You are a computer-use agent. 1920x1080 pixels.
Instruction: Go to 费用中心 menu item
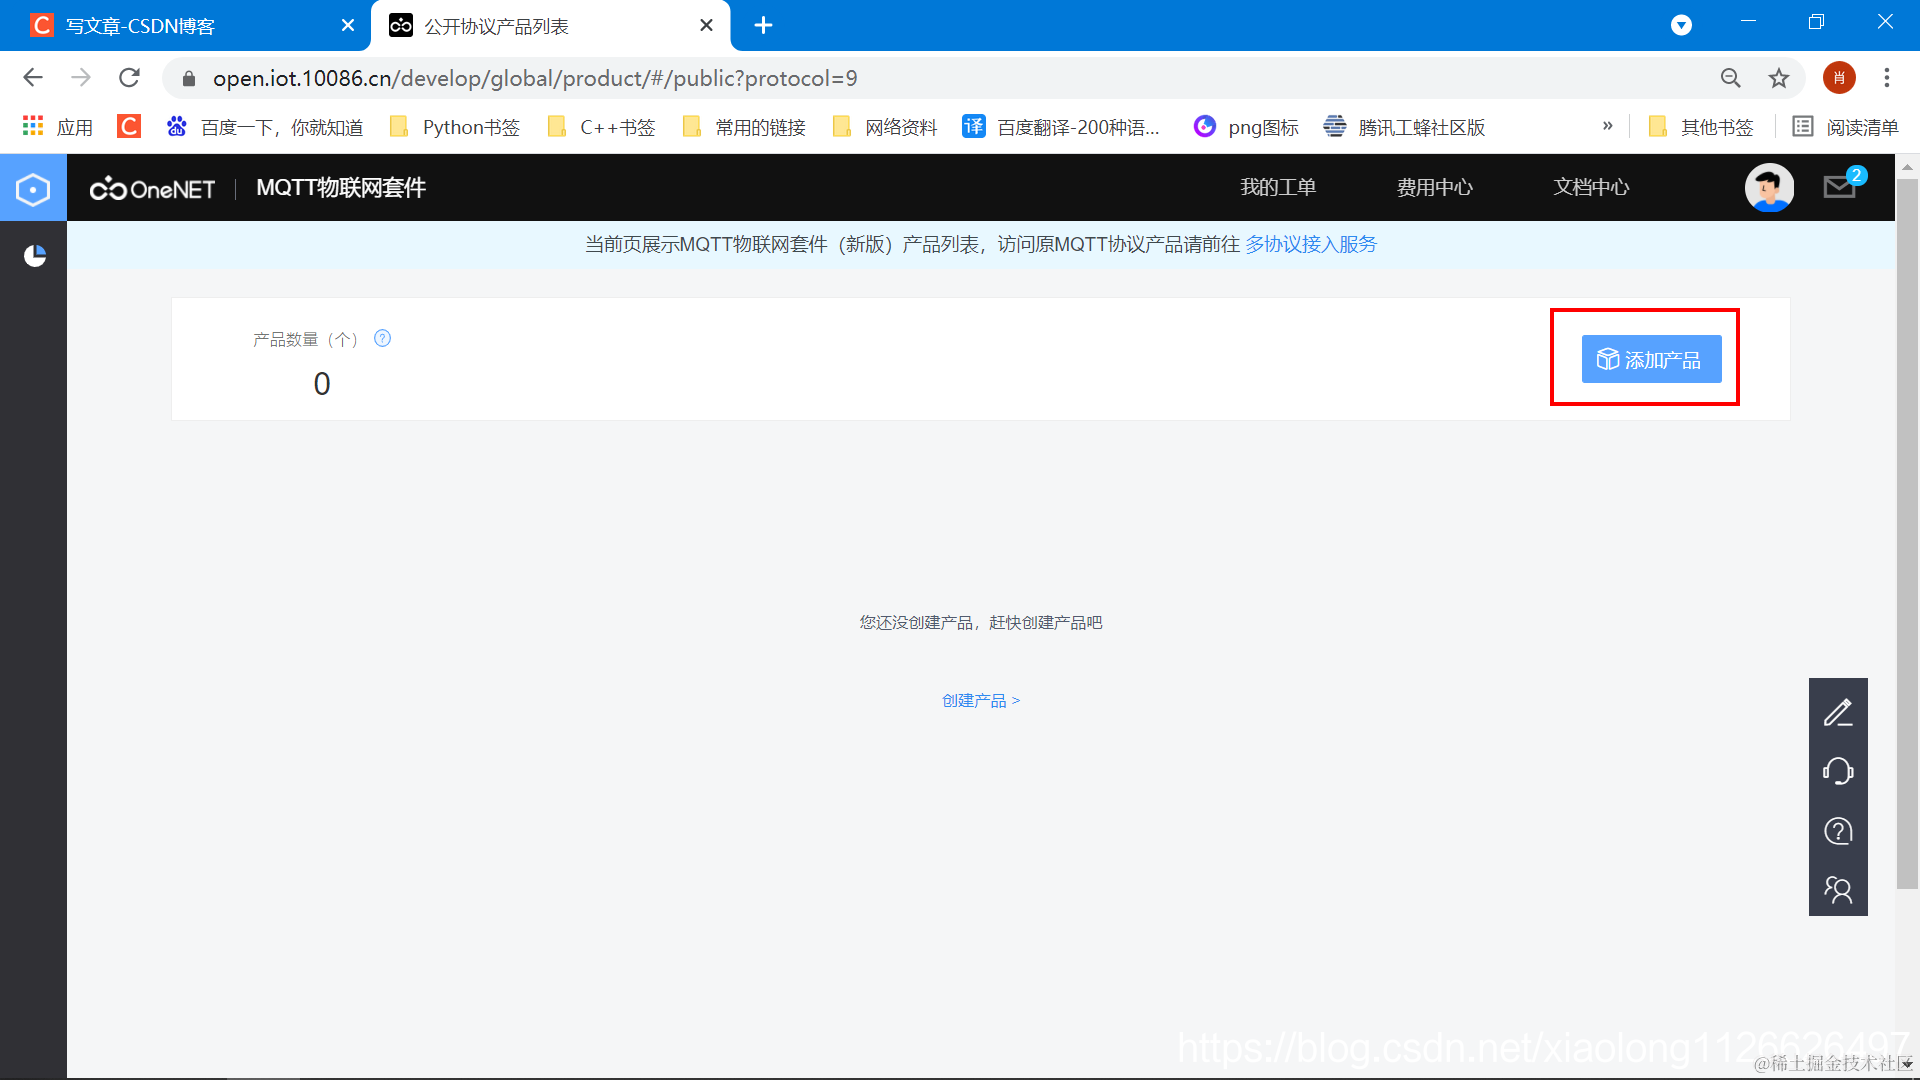[x=1434, y=187]
